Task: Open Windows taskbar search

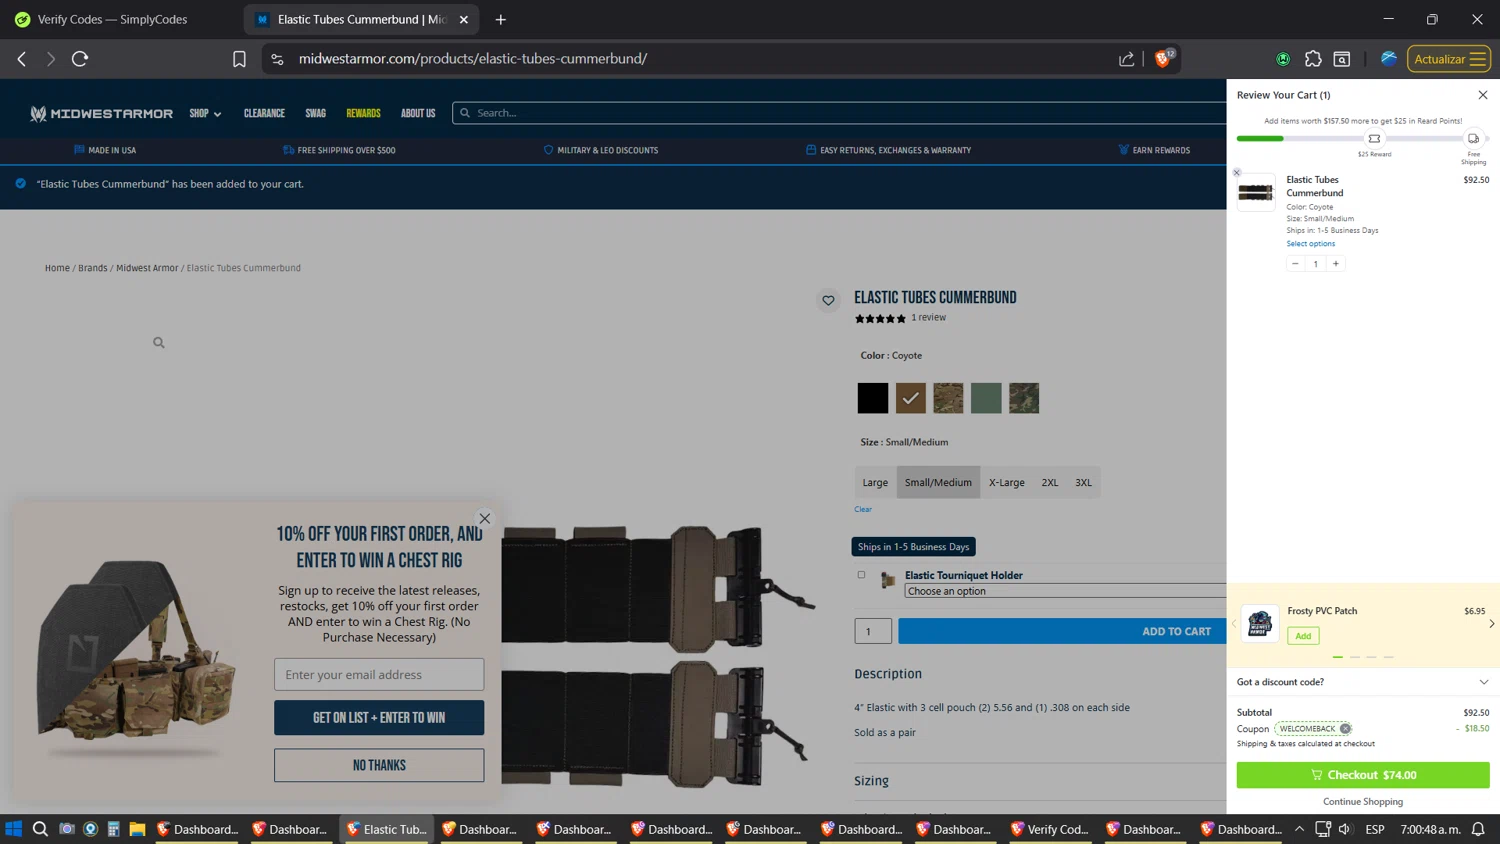Action: (40, 829)
